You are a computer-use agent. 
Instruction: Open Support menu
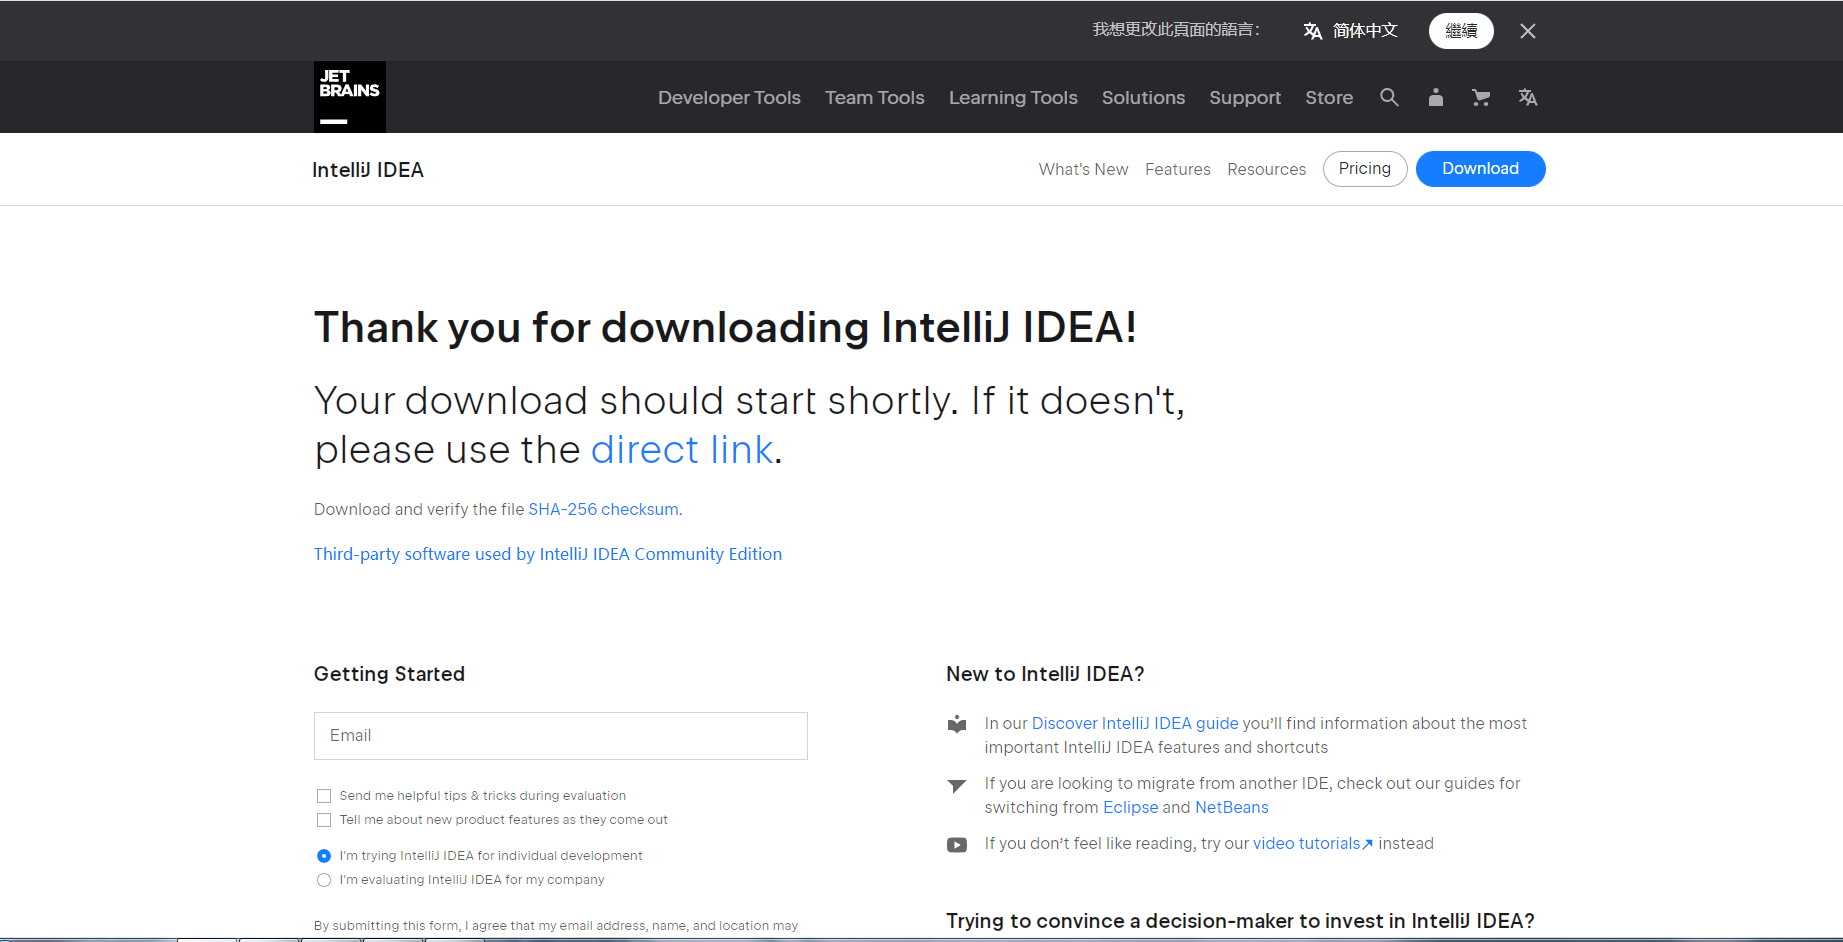pyautogui.click(x=1245, y=97)
